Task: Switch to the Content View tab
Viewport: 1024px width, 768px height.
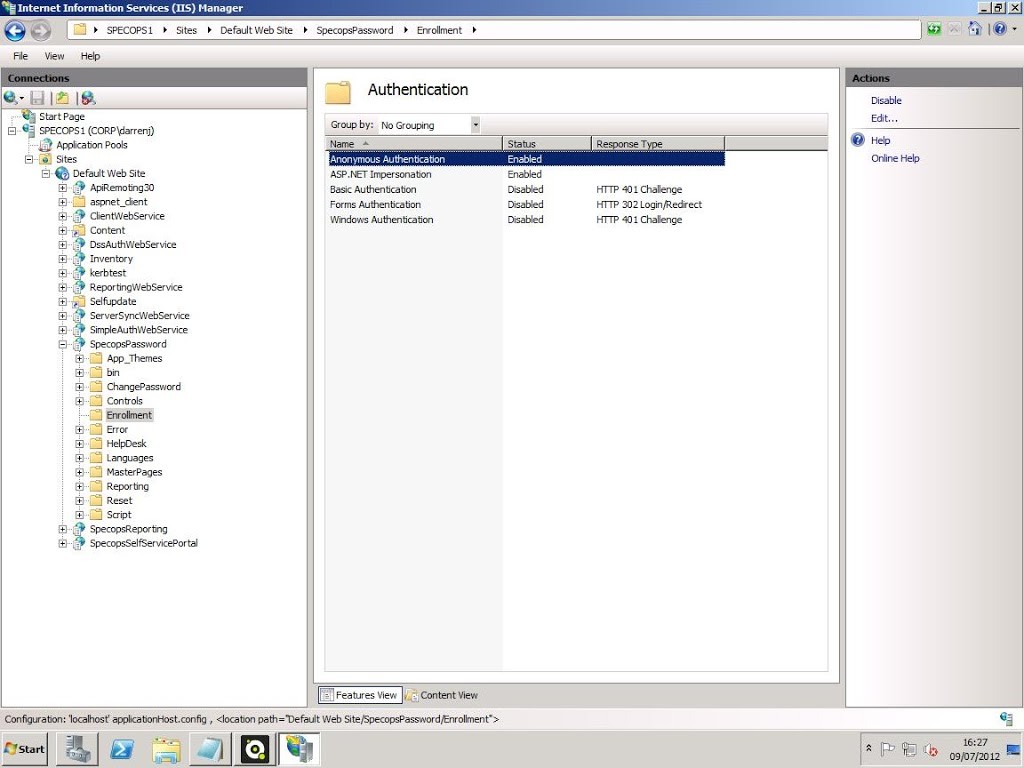Action: pos(442,695)
